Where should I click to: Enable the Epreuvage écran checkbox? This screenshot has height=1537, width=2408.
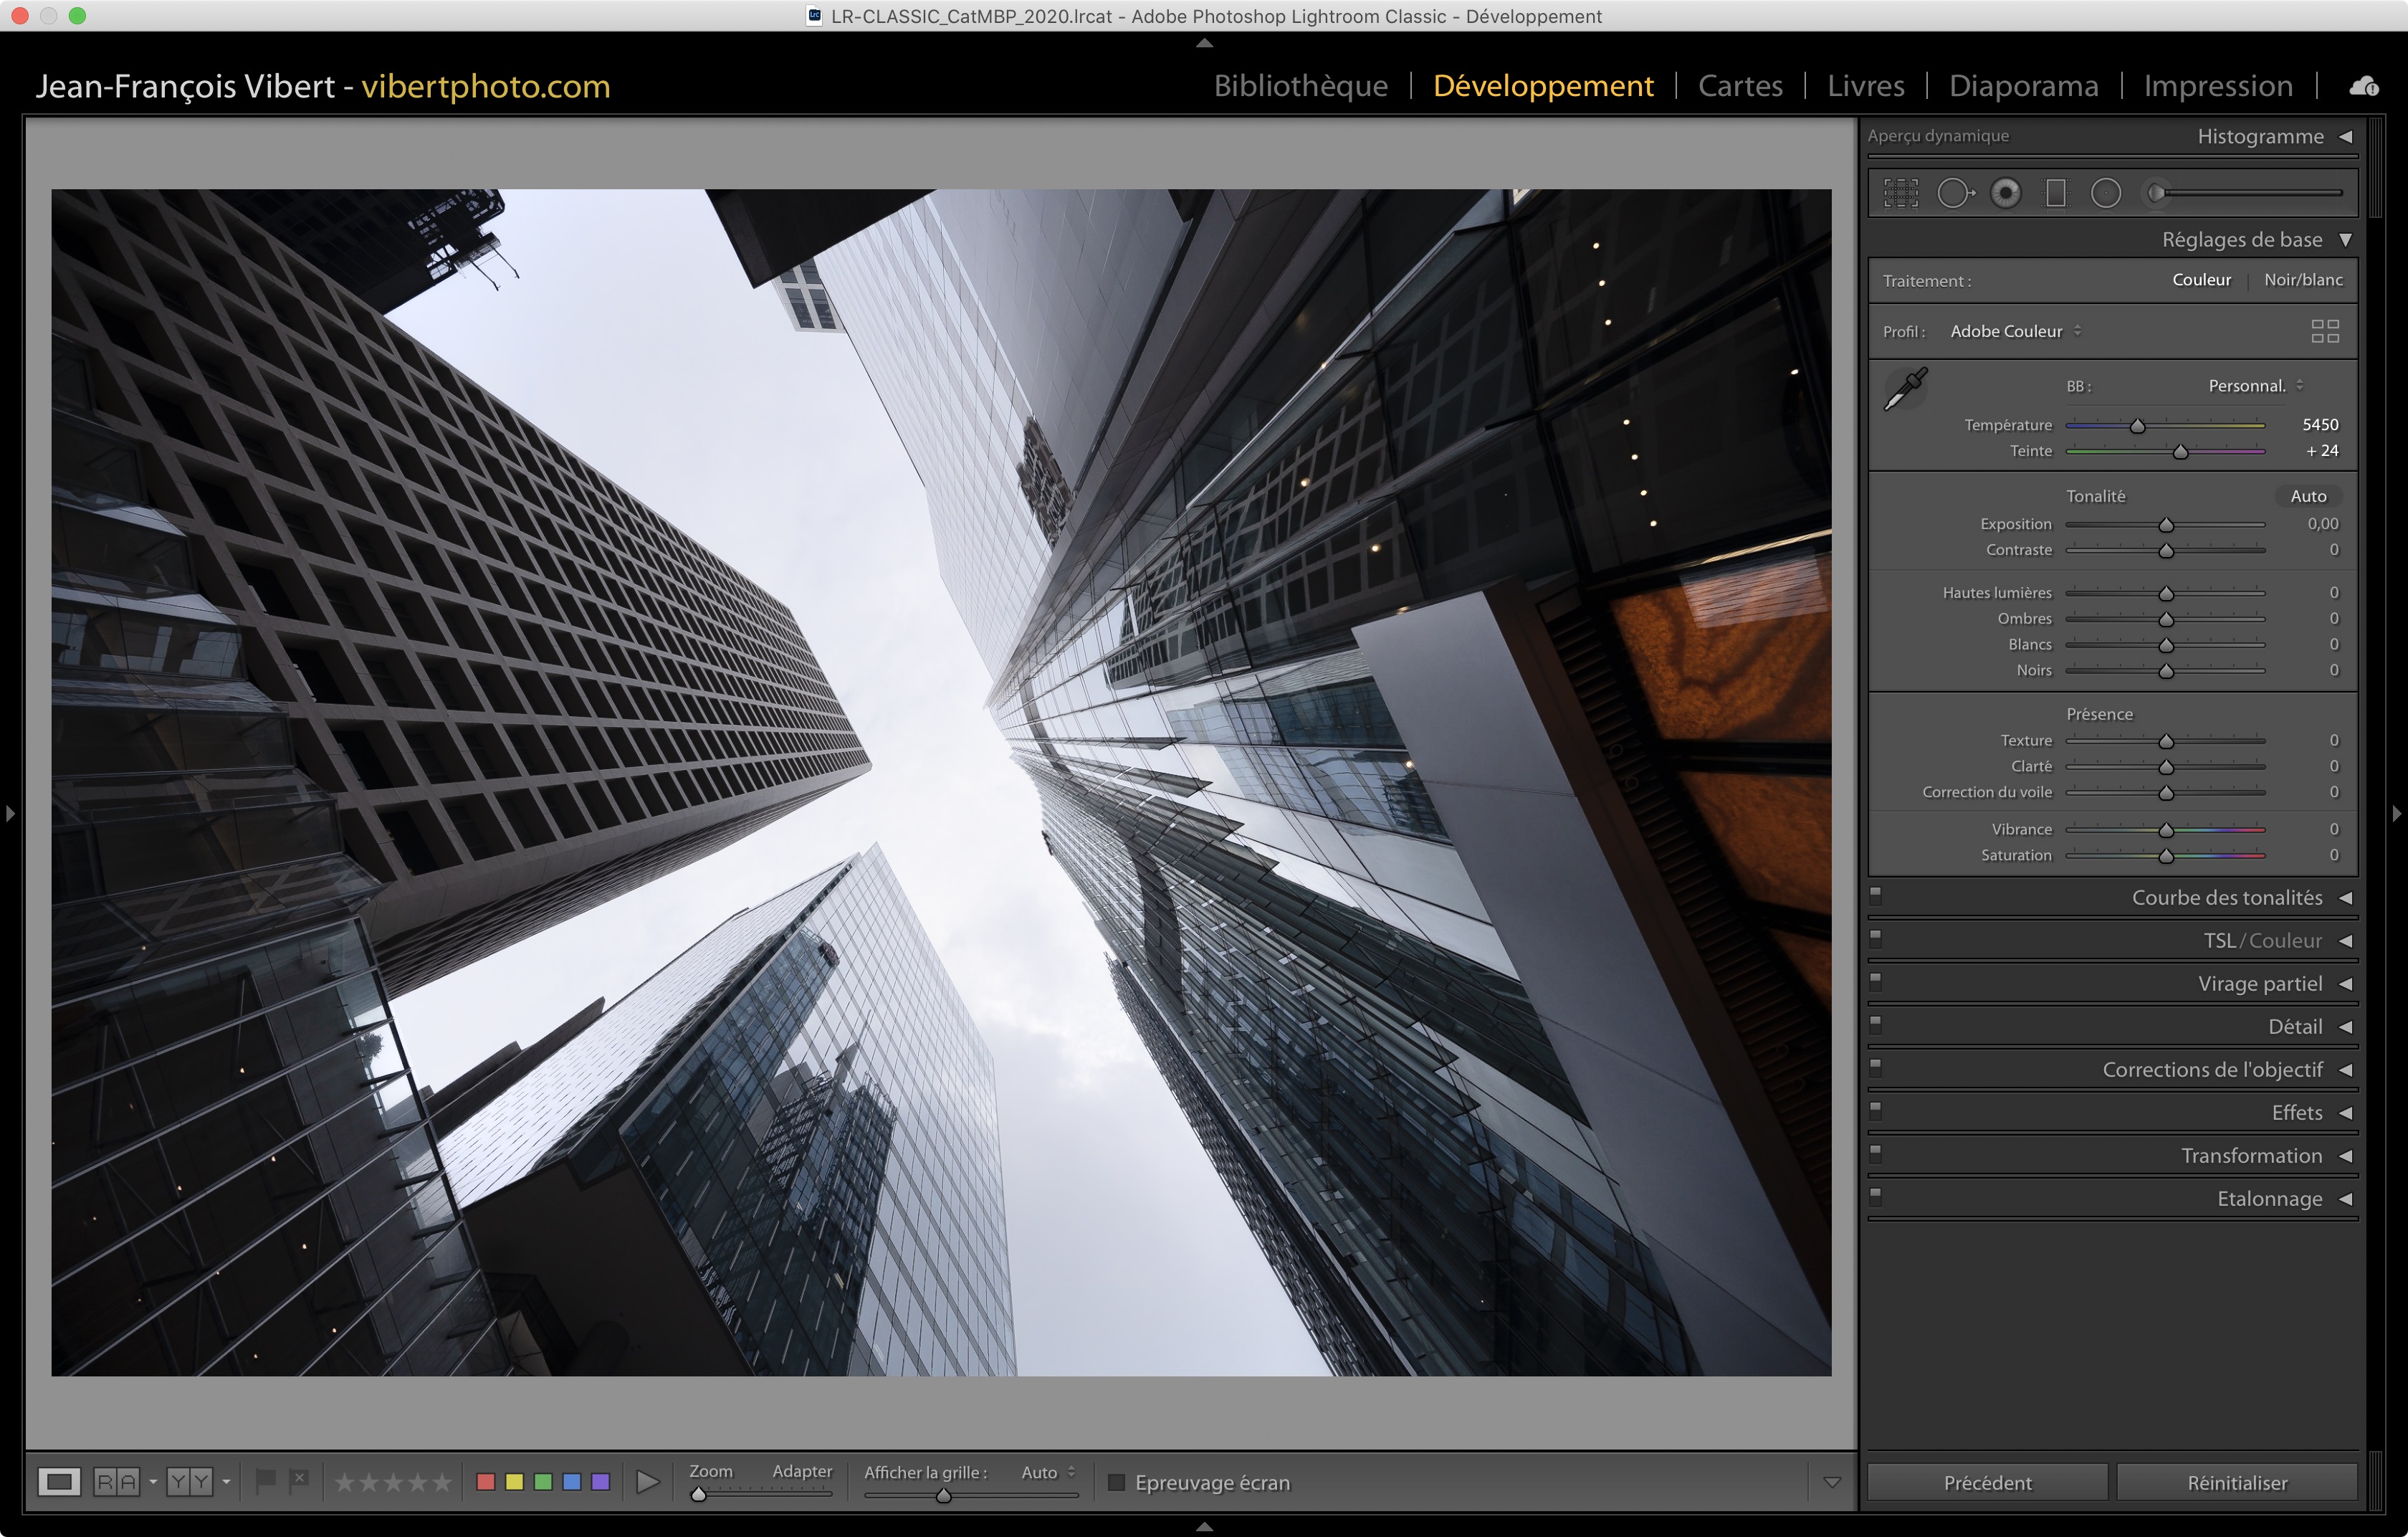point(1117,1482)
